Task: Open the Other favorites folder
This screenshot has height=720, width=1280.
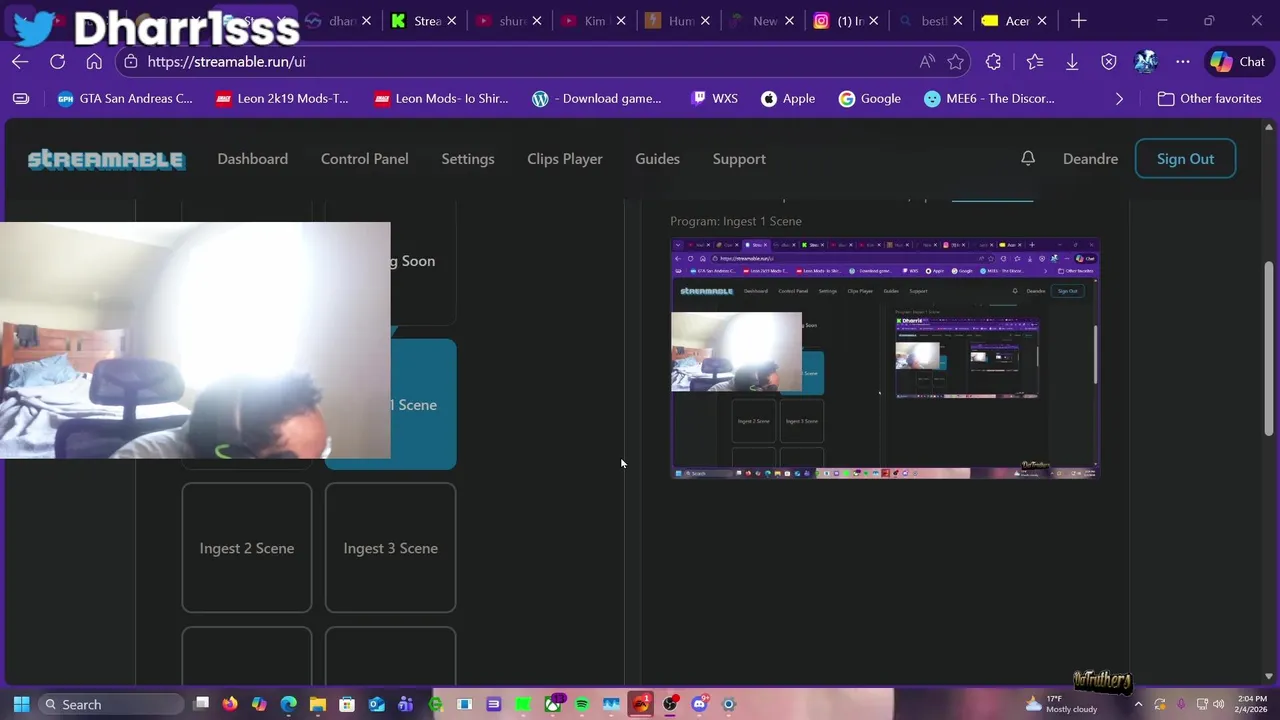Action: coord(1209,99)
